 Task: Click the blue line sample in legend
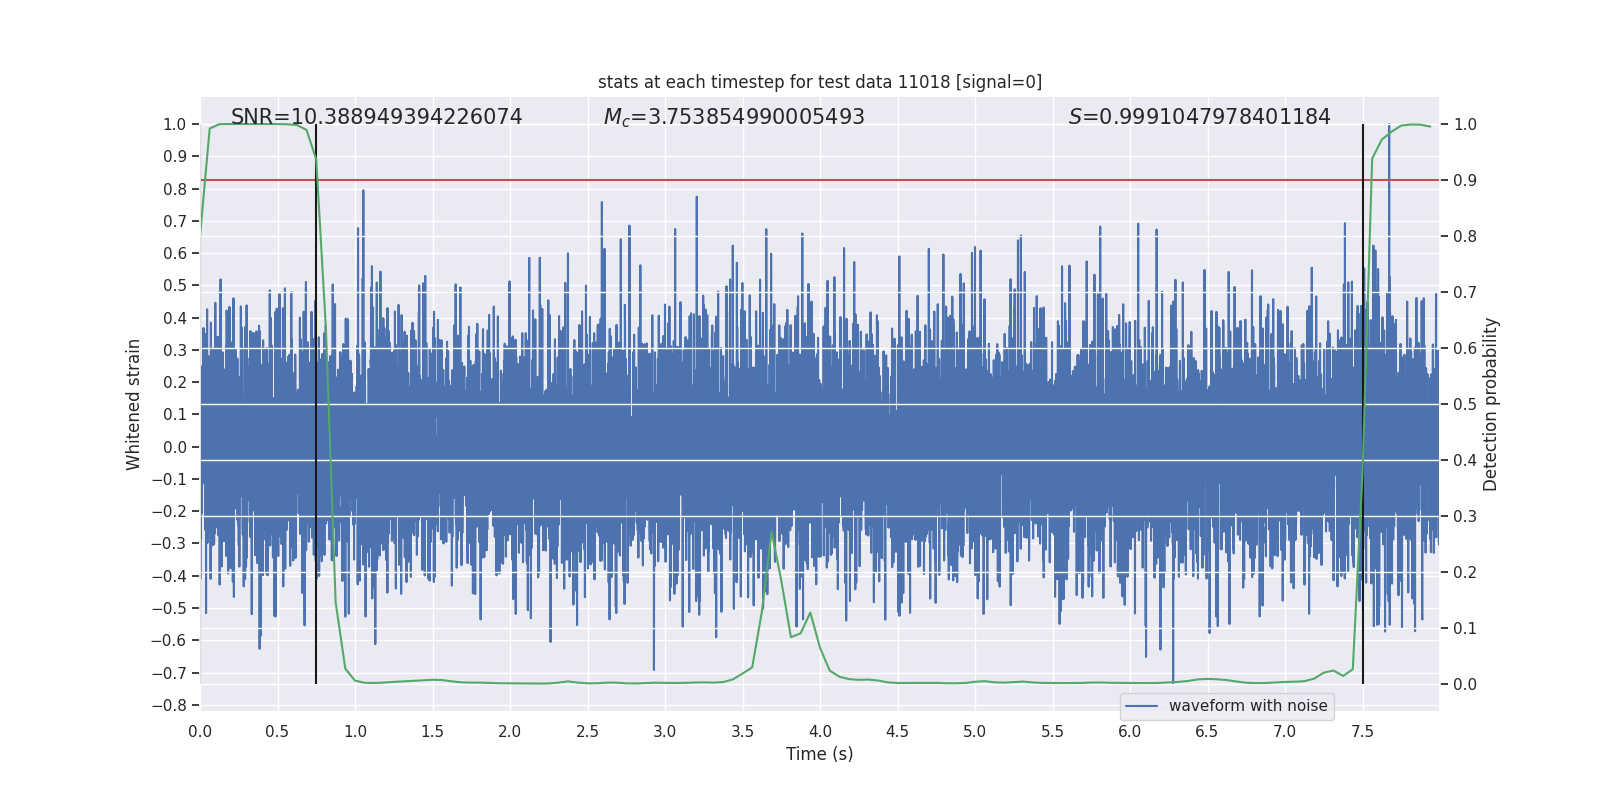click(x=1142, y=706)
